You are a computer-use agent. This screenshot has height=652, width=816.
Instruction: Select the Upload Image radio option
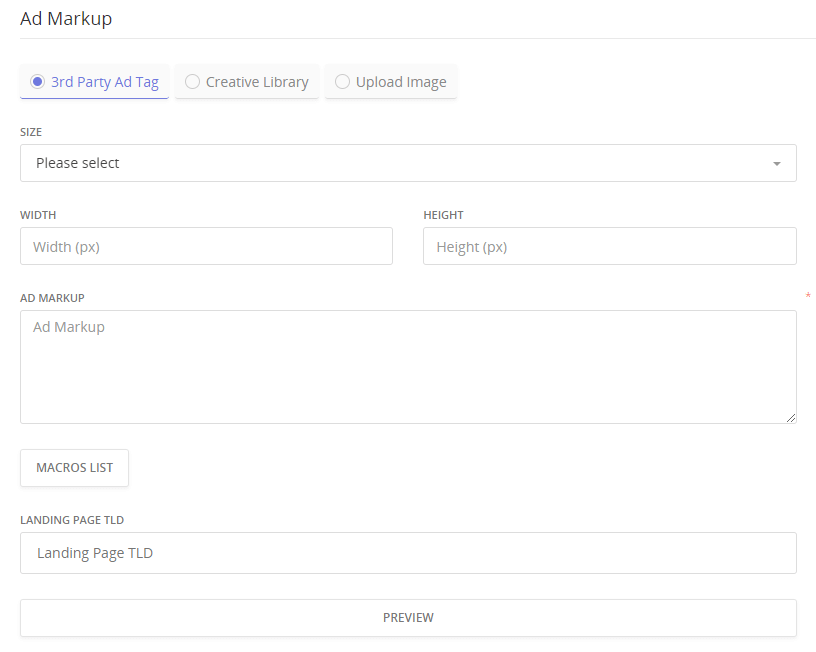tap(343, 82)
